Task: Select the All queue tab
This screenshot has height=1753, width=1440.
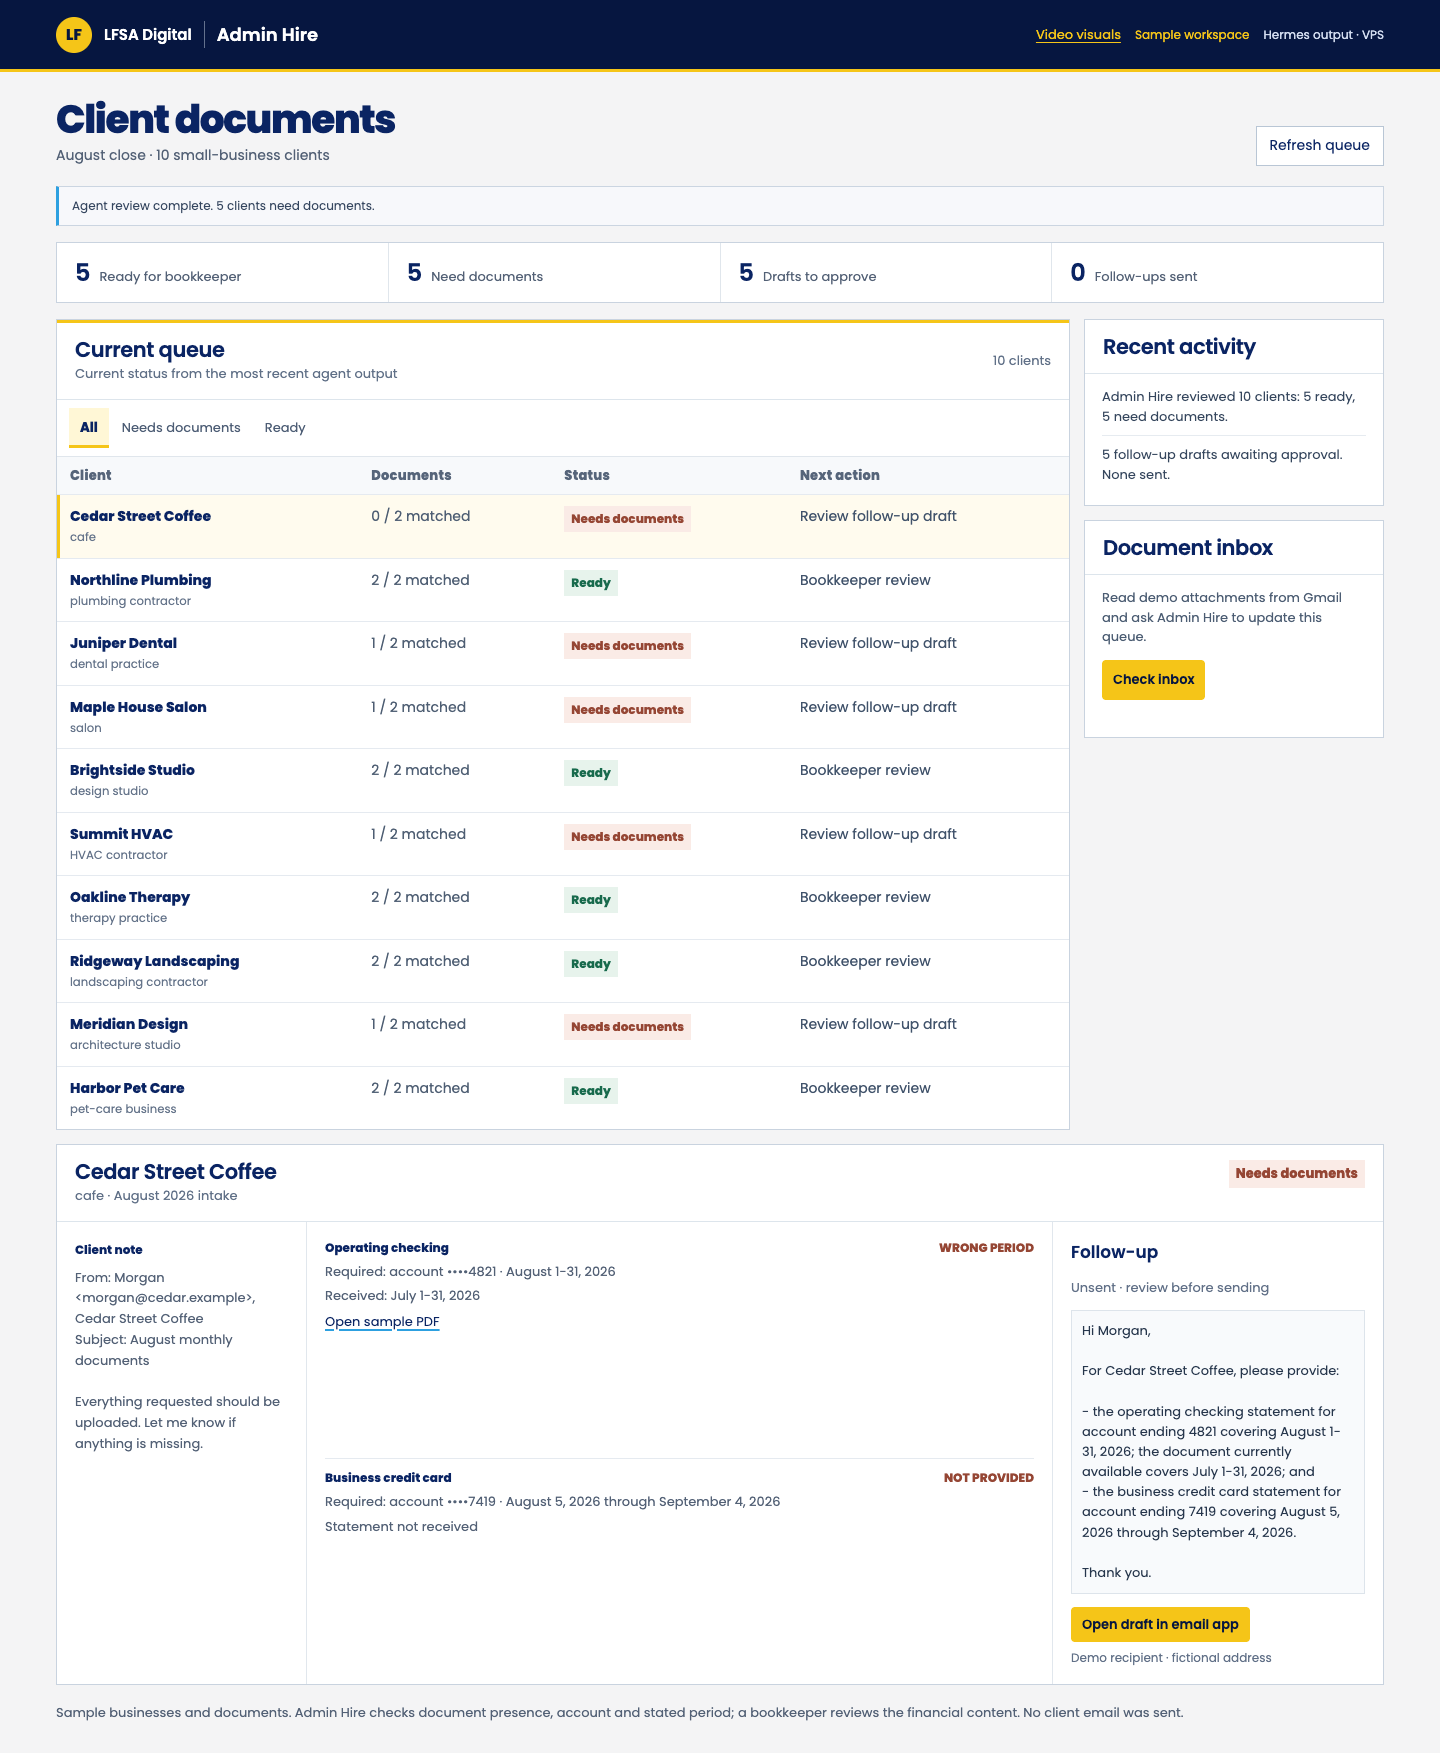Action: coord(89,428)
